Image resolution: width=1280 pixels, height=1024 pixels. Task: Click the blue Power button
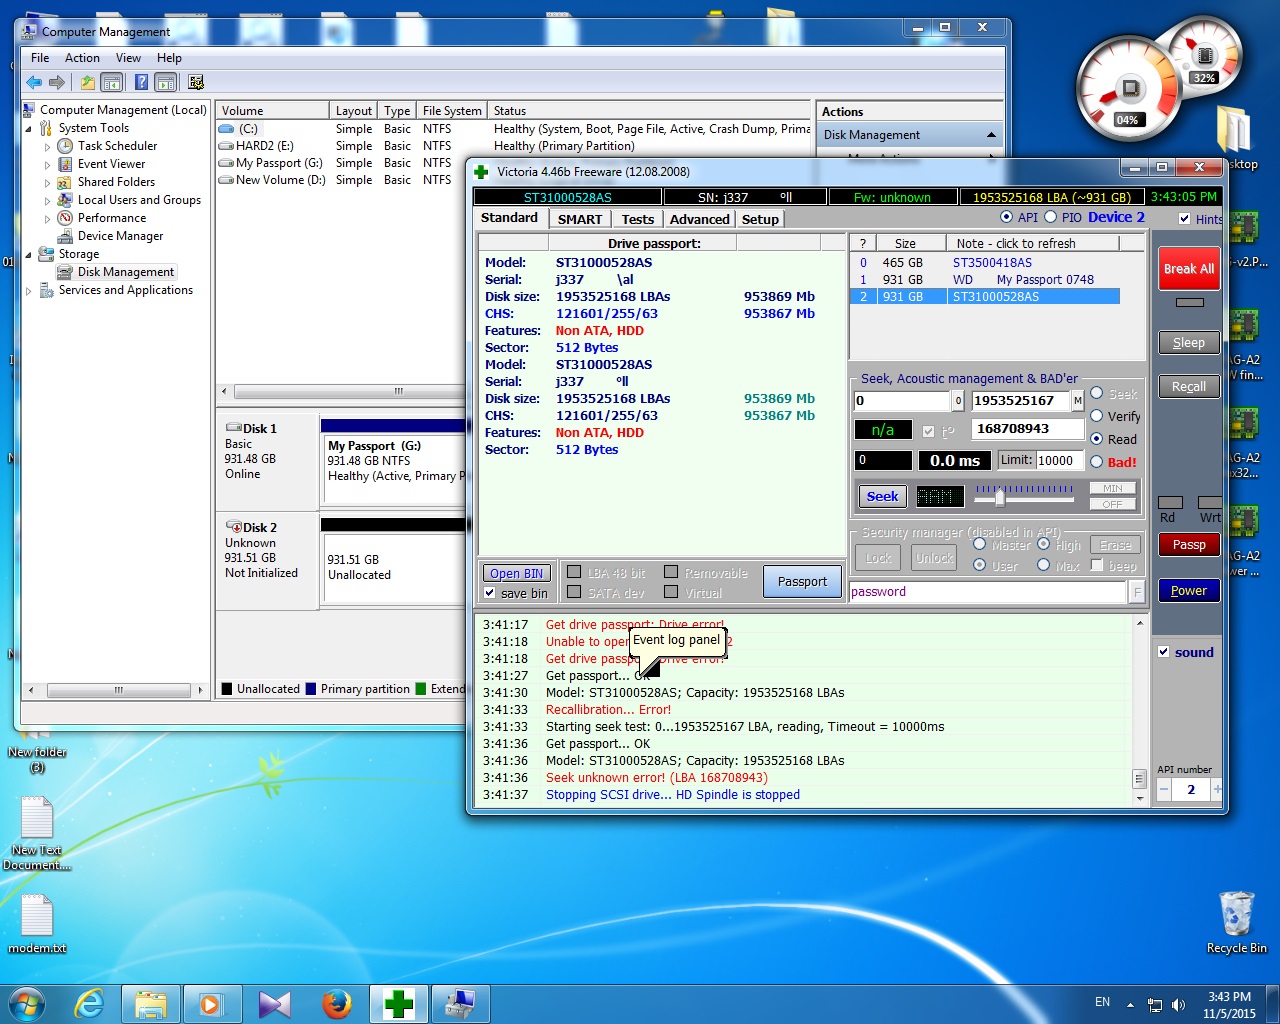coord(1189,591)
